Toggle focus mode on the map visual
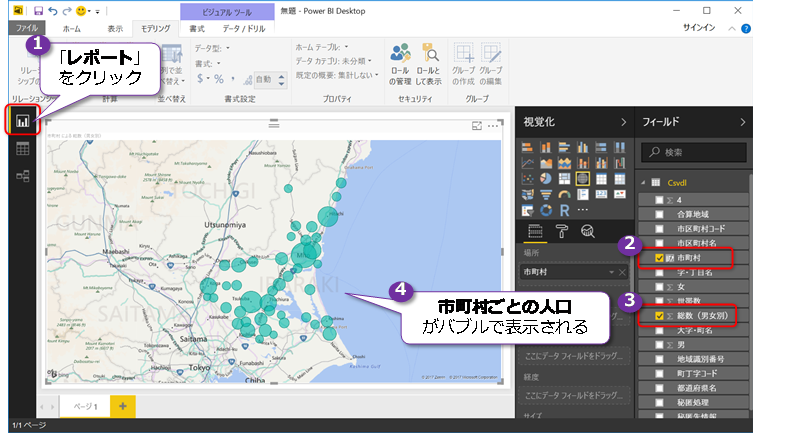Viewport: 800px width, 435px height. (x=477, y=126)
